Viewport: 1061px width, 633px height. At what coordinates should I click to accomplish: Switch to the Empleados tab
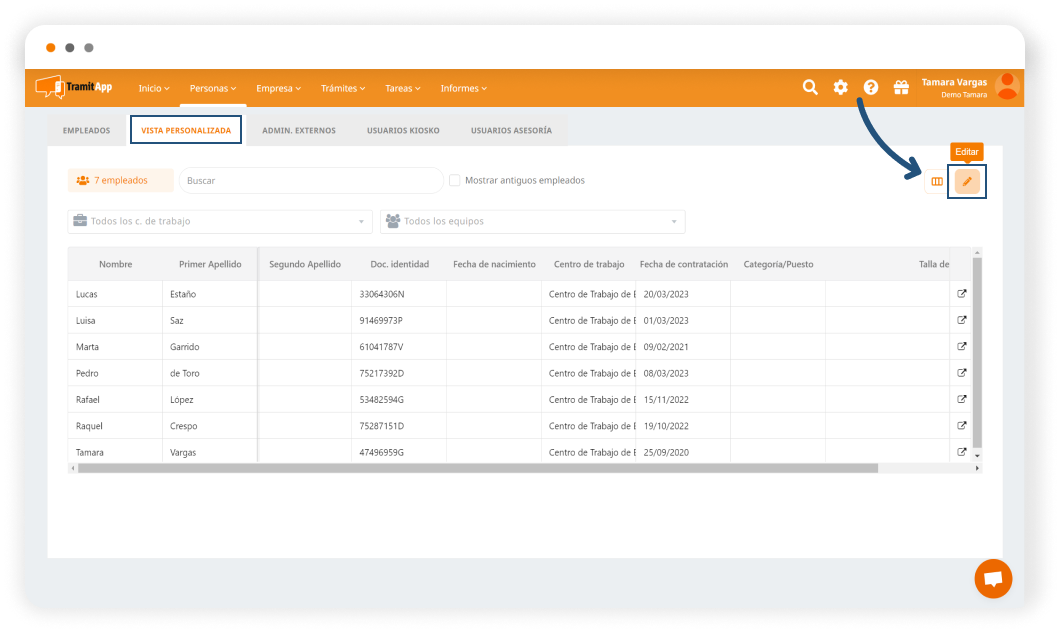coord(87,131)
